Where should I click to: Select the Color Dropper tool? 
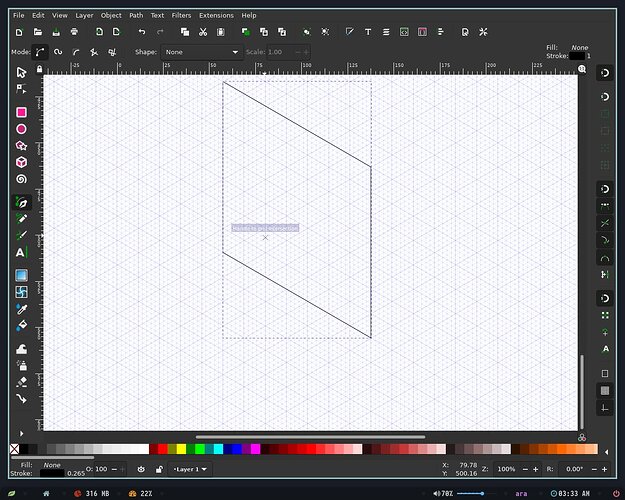pos(22,309)
